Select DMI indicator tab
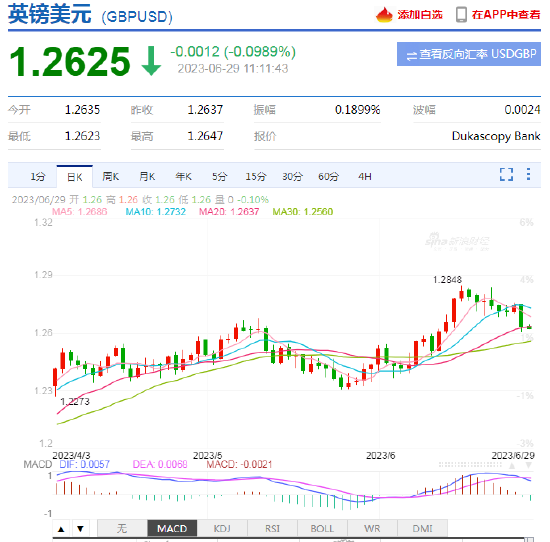Screen dimensions: 550x542 pos(422,528)
